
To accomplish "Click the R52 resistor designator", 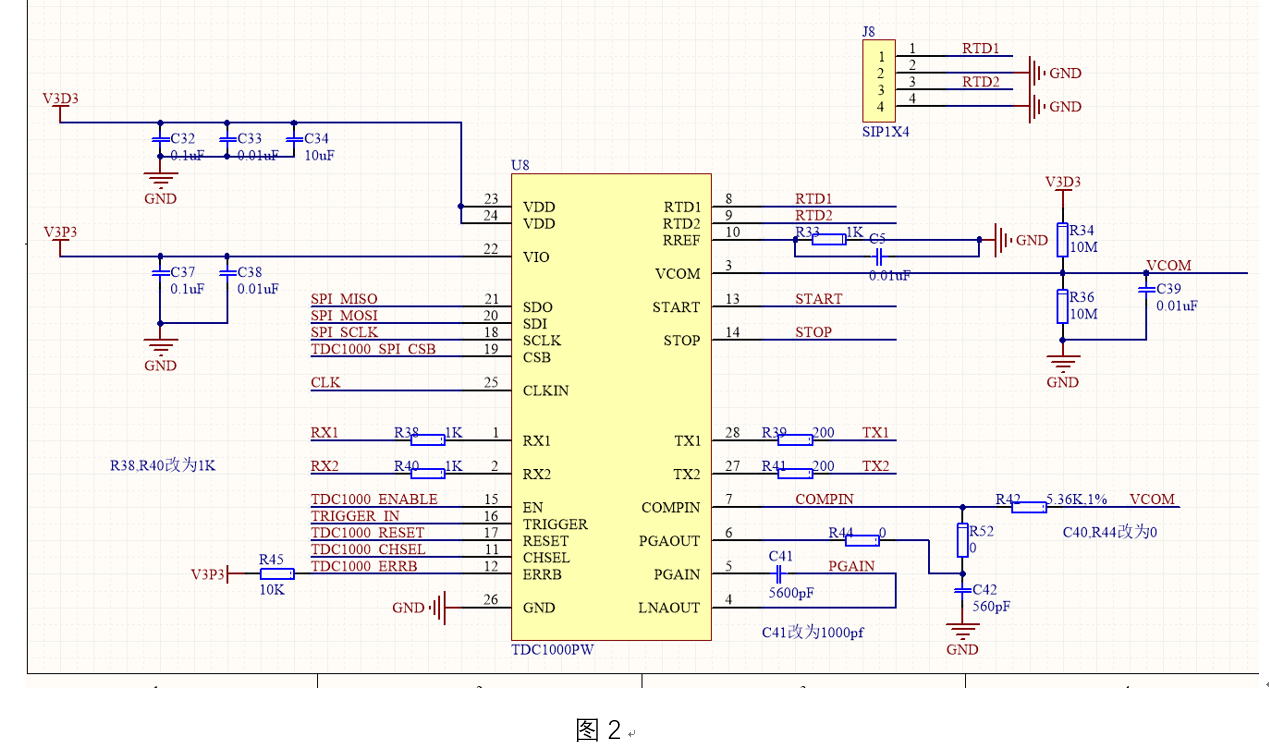I will pos(984,531).
